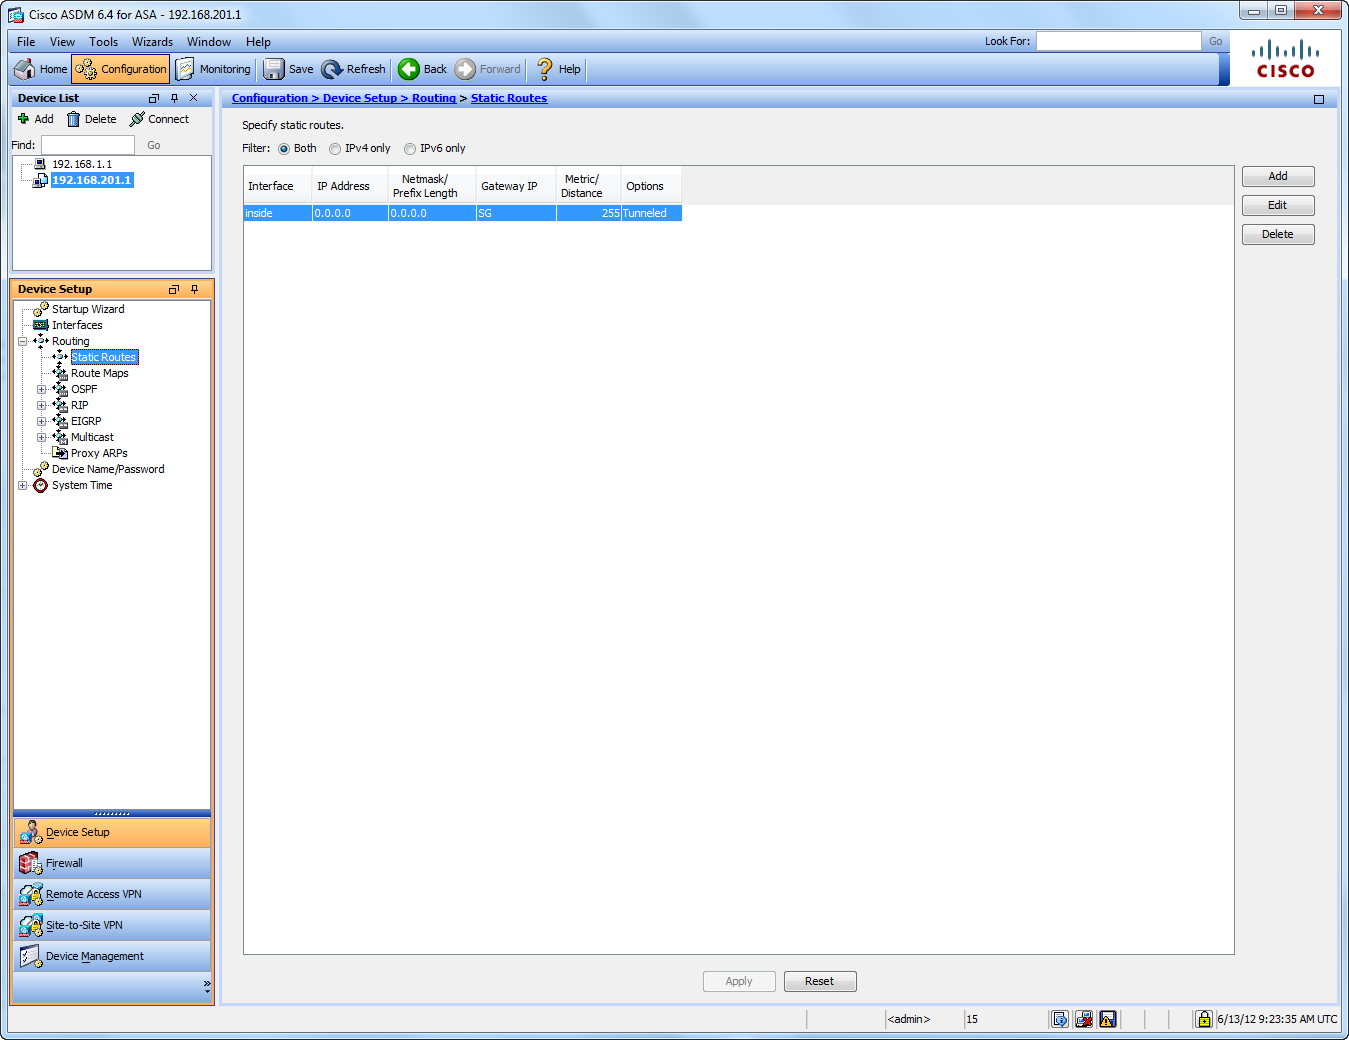The width and height of the screenshot is (1349, 1040).
Task: Open the File menu
Action: coord(26,42)
